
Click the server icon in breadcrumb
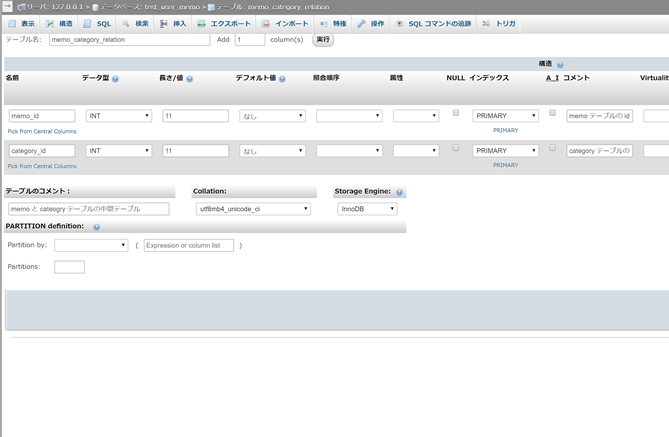click(21, 7)
